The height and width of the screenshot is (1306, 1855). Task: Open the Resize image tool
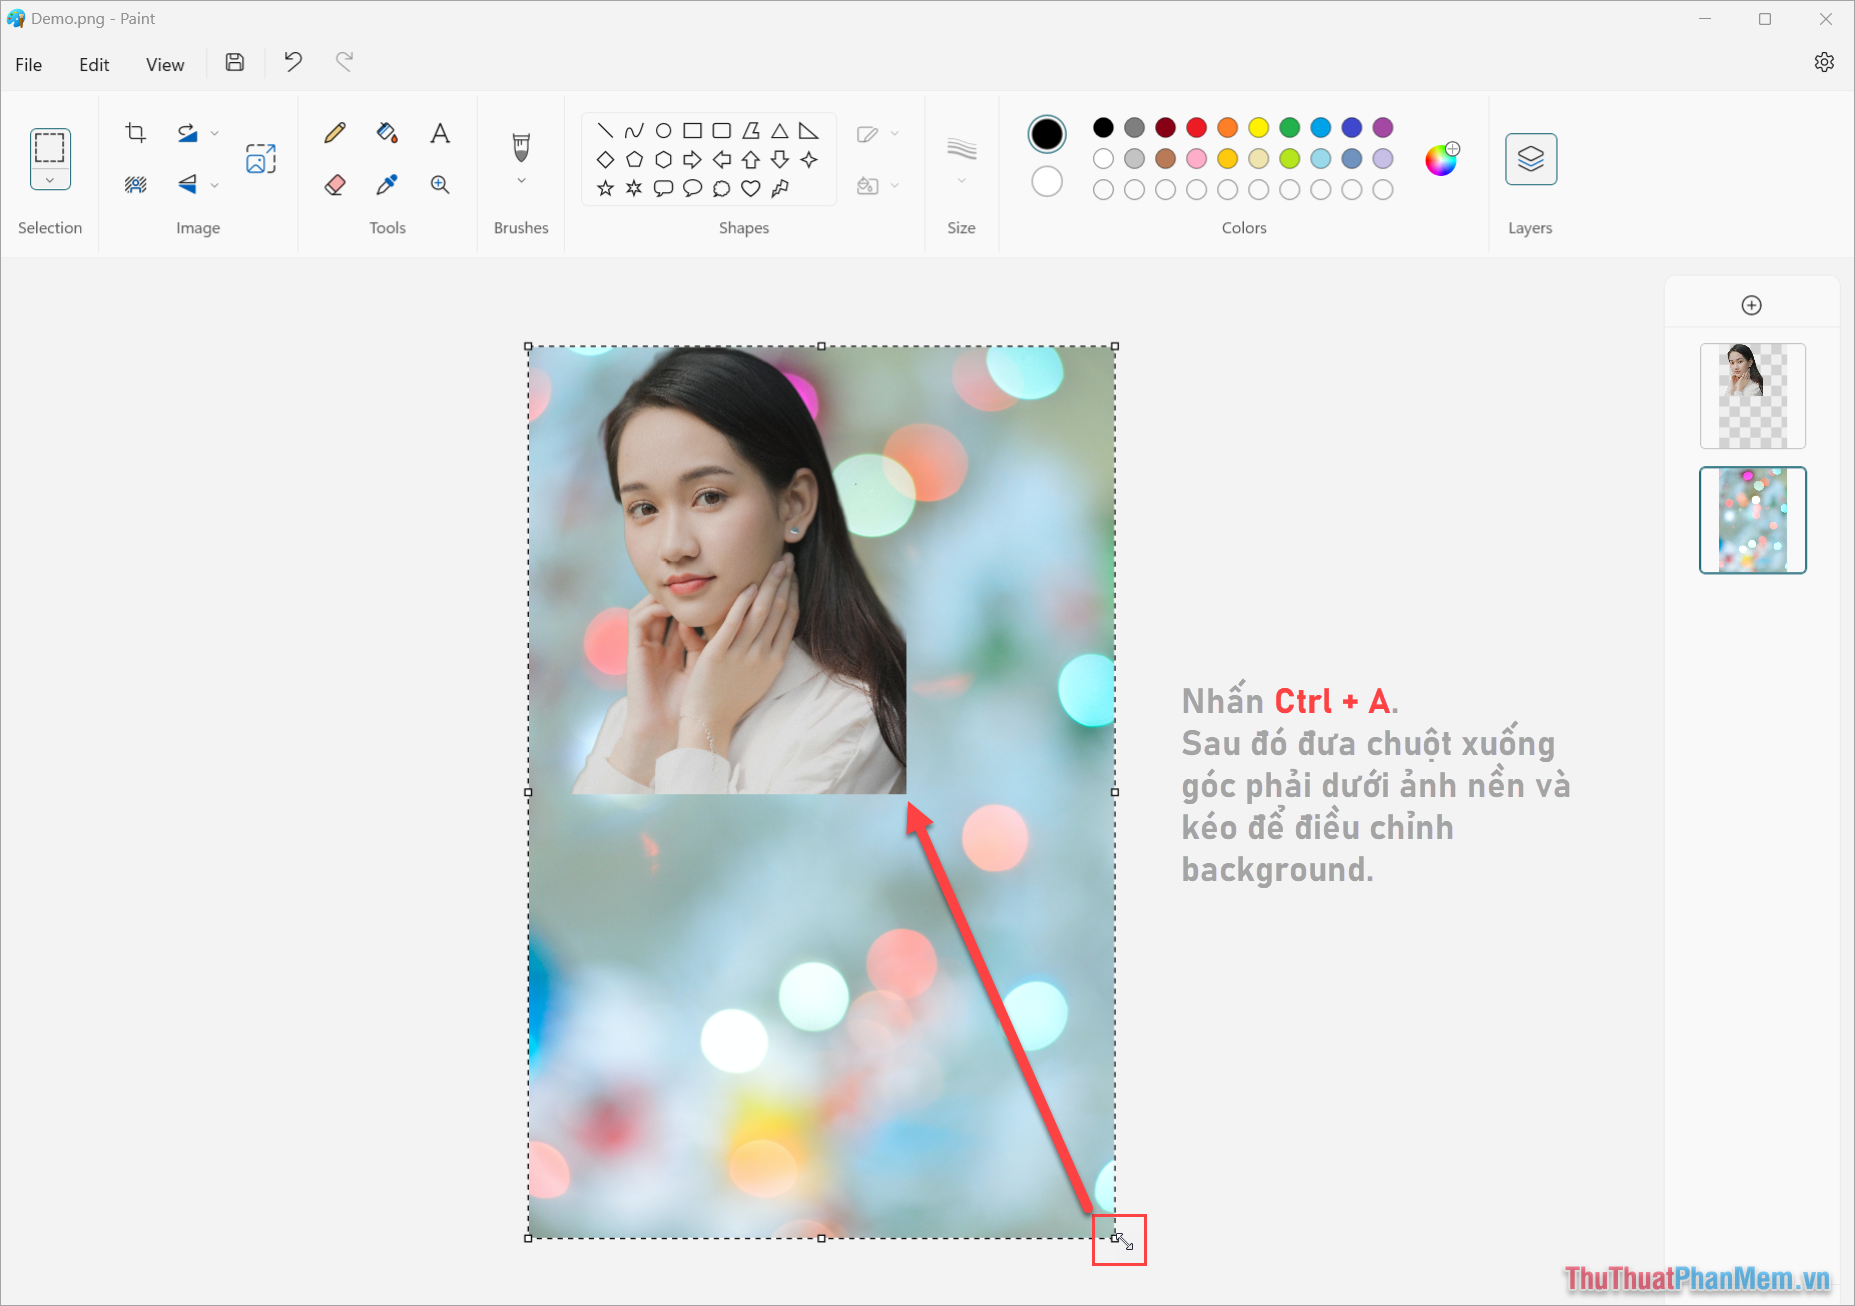[260, 158]
